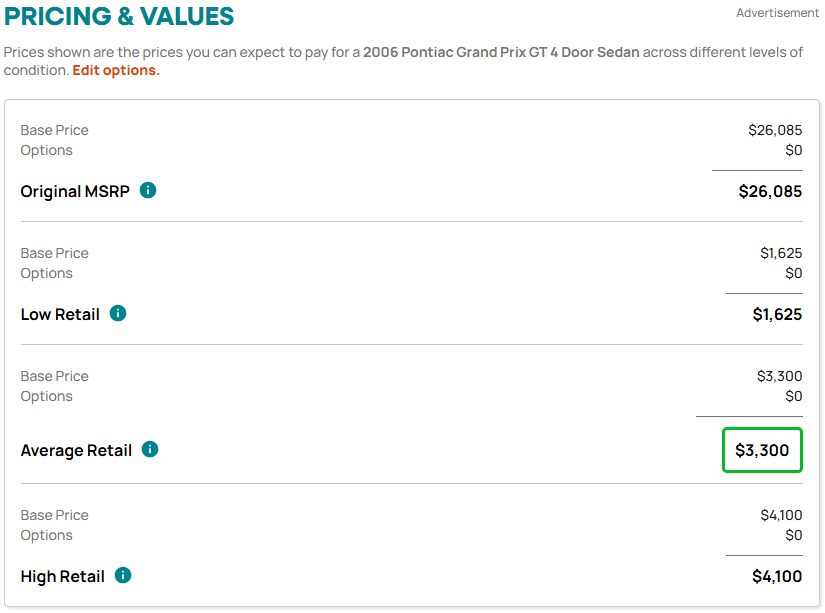Click the Average Retail info icon
This screenshot has width=825, height=613.
pos(150,449)
